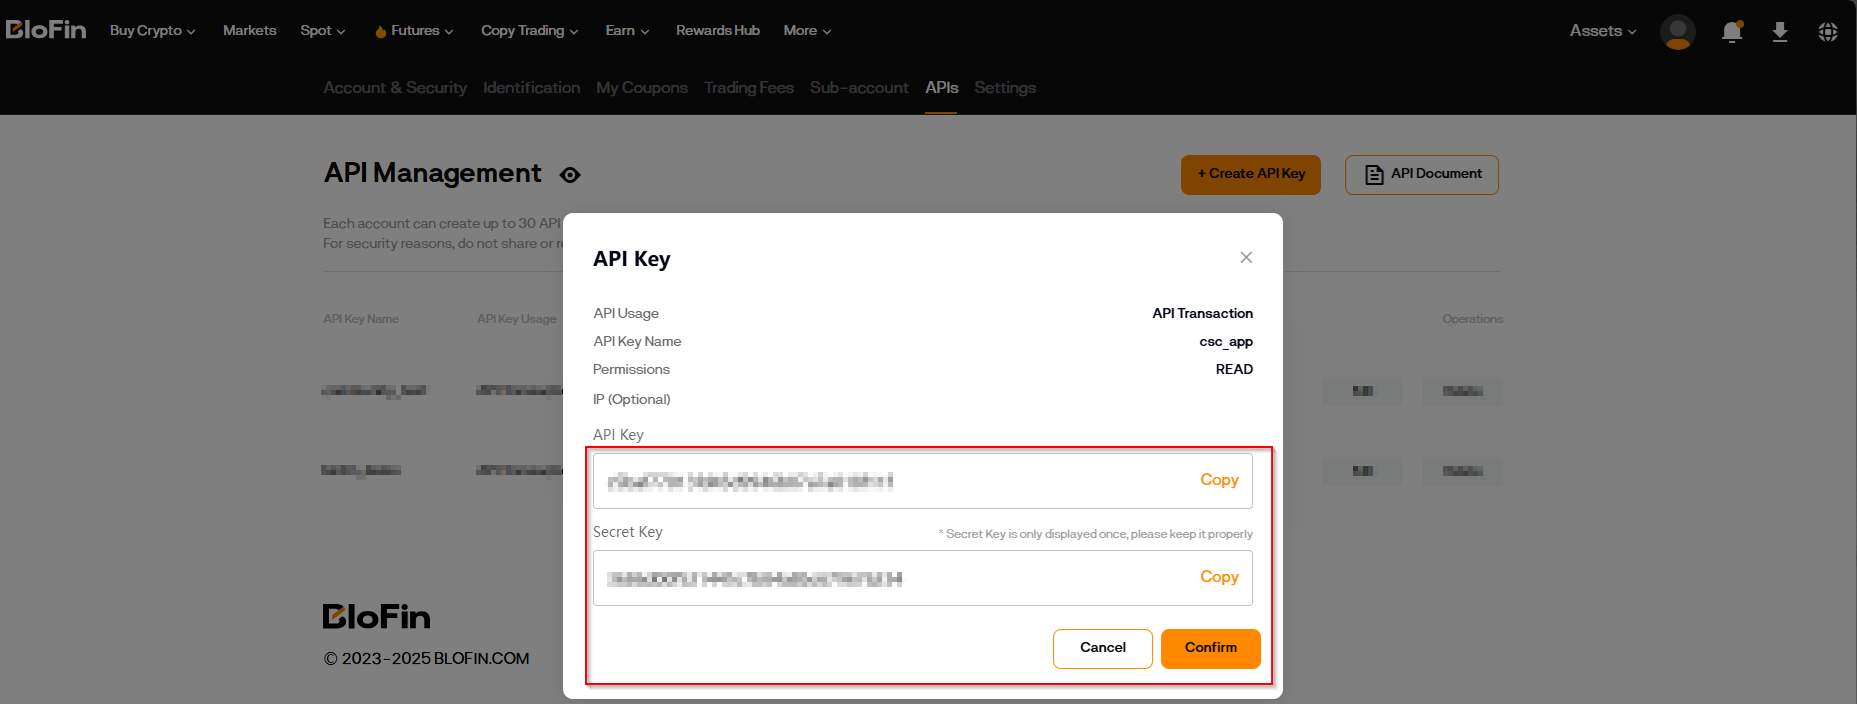
Task: Open the language globe icon
Action: point(1828,32)
